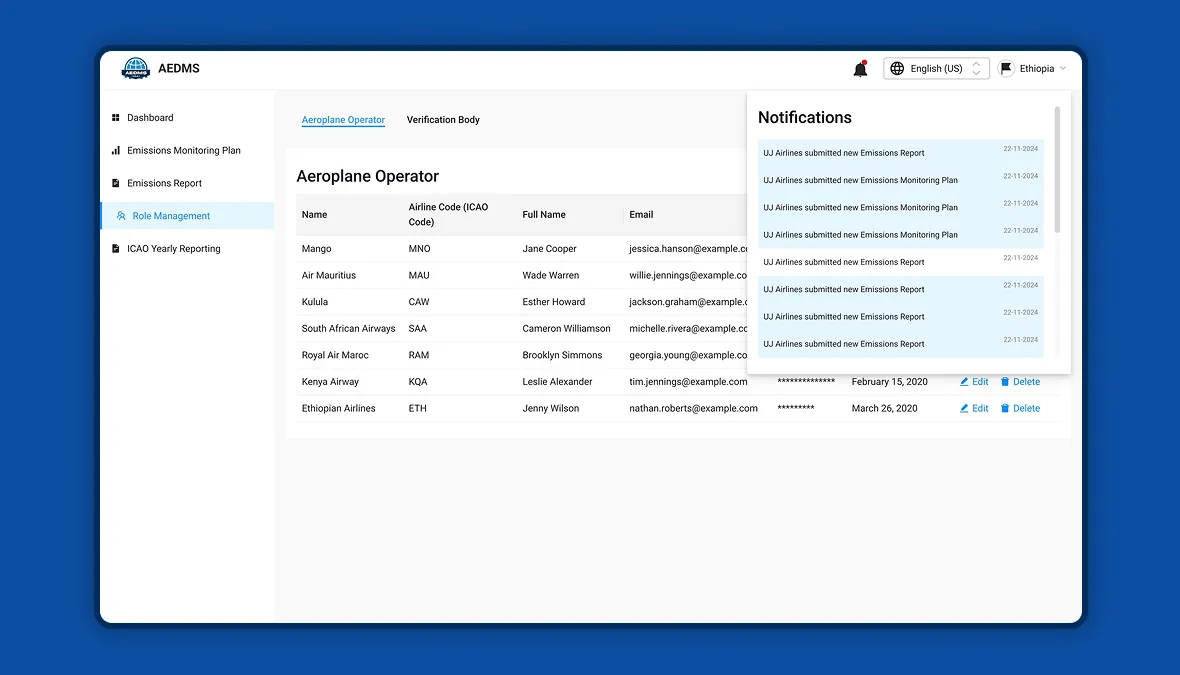Click the Cameron Williamson full name
Image resolution: width=1180 pixels, height=675 pixels.
(567, 328)
